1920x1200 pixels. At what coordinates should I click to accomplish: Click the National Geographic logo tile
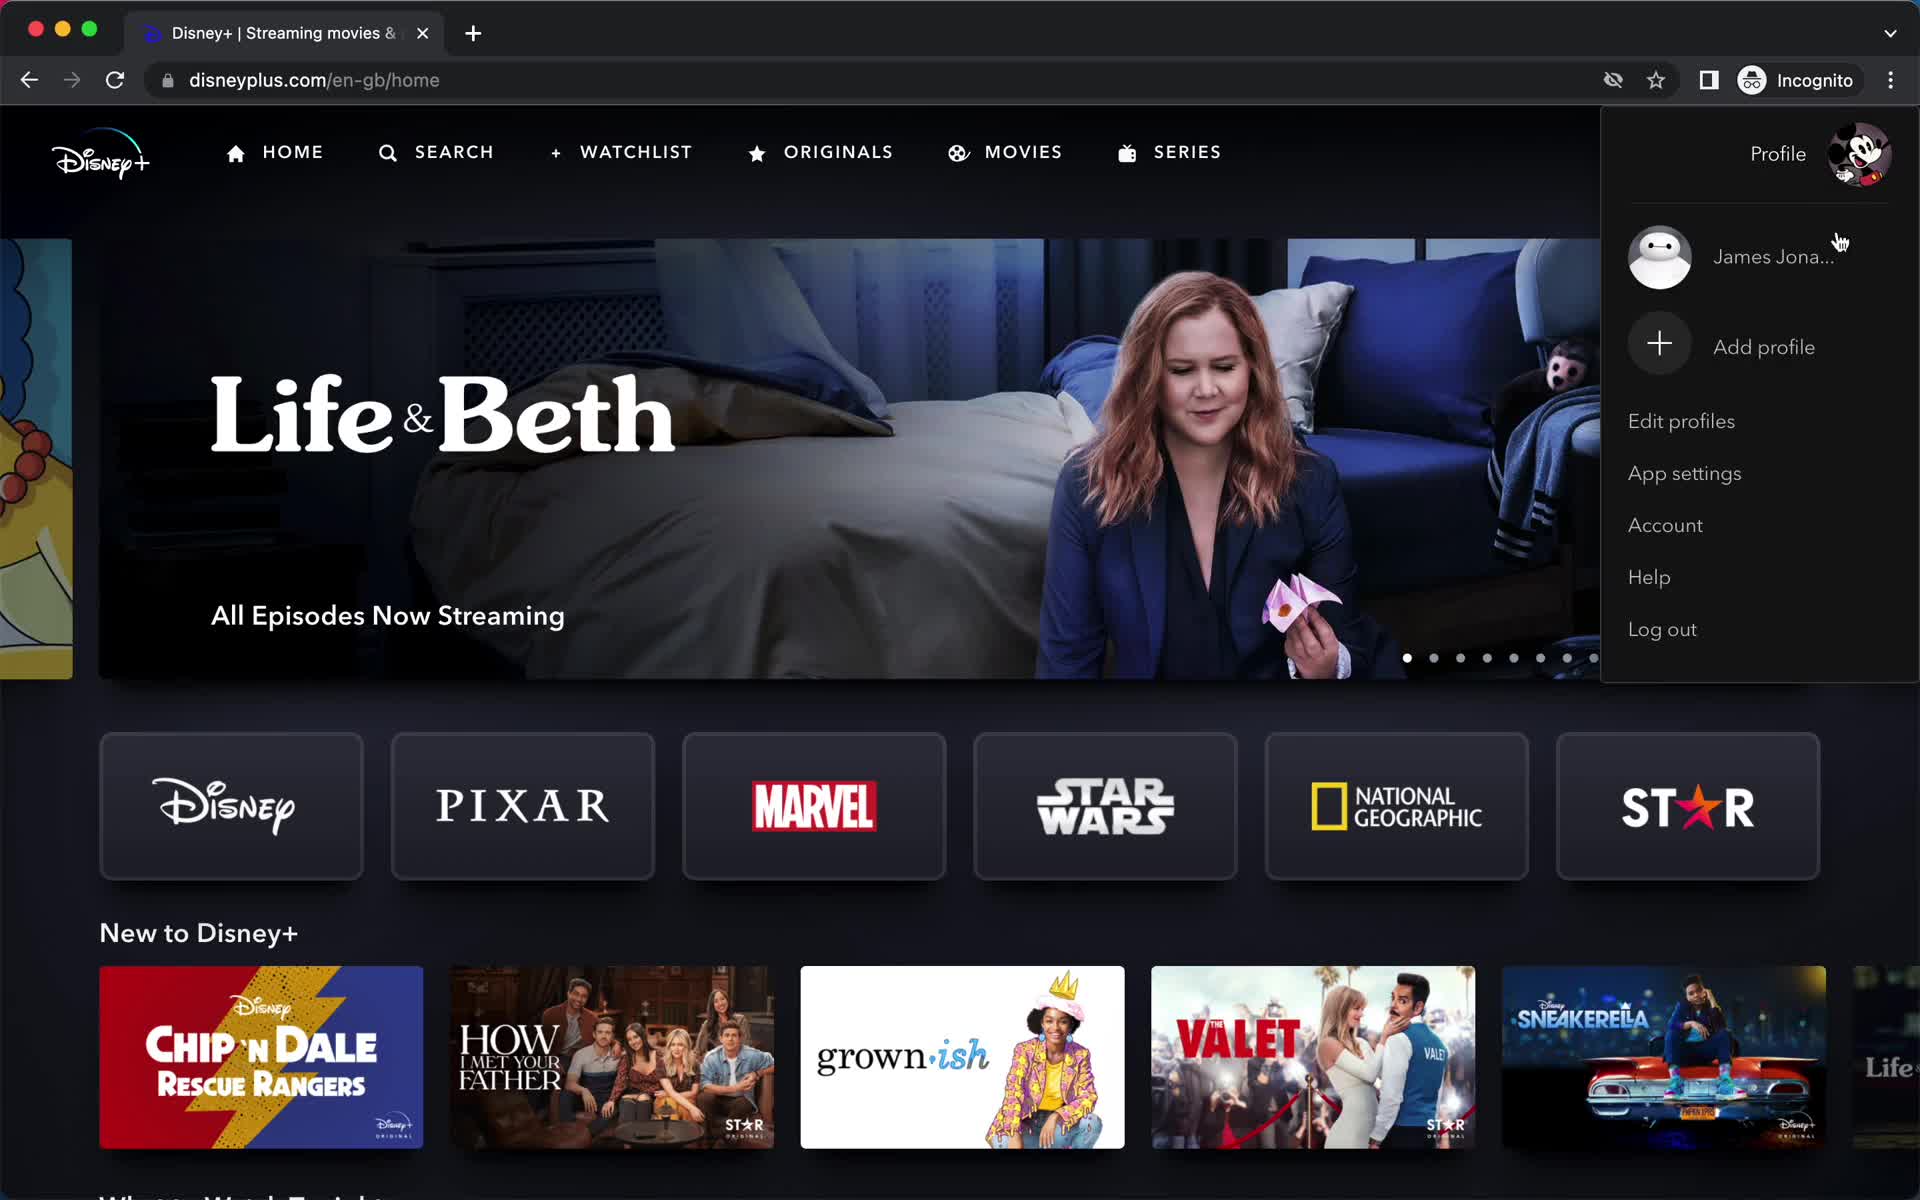pyautogui.click(x=1396, y=805)
